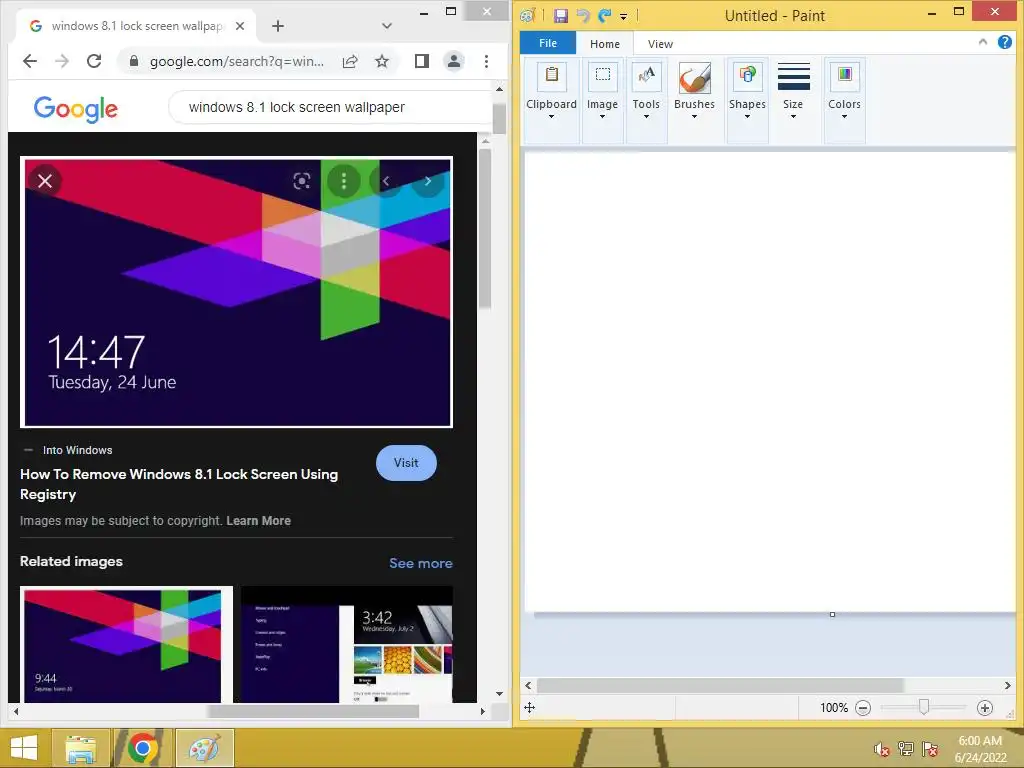
Task: Click the Paint horizontal scrollbar
Action: coord(719,686)
